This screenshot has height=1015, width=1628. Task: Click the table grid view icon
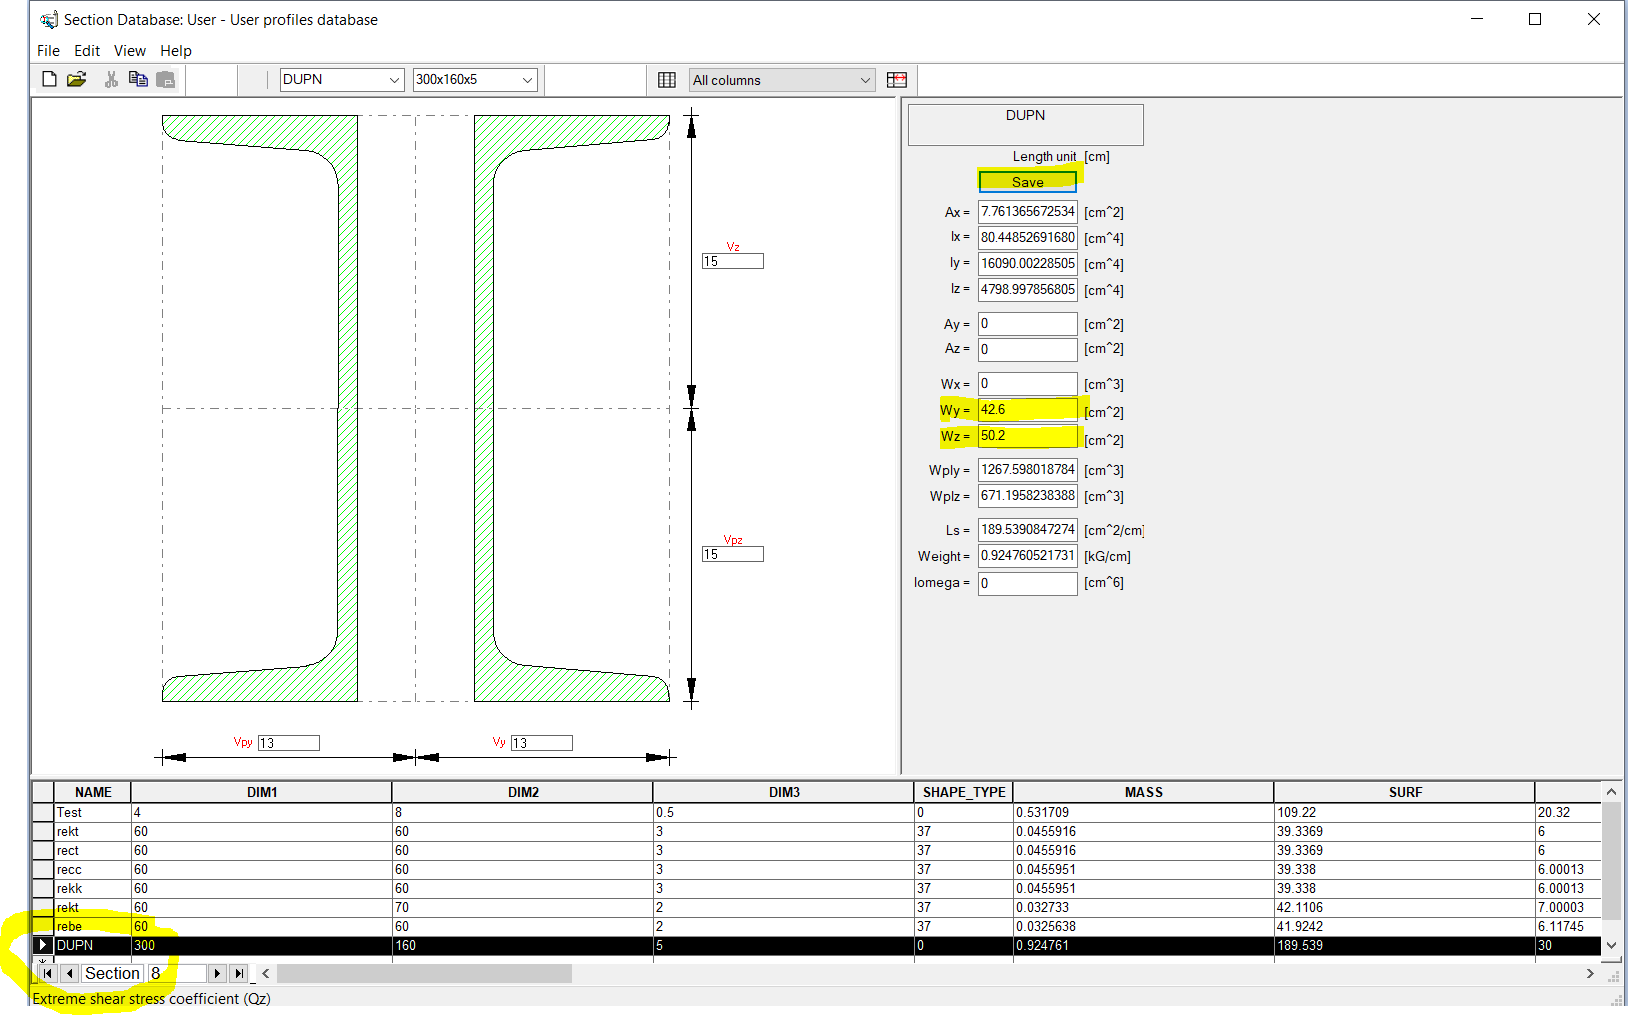coord(667,80)
